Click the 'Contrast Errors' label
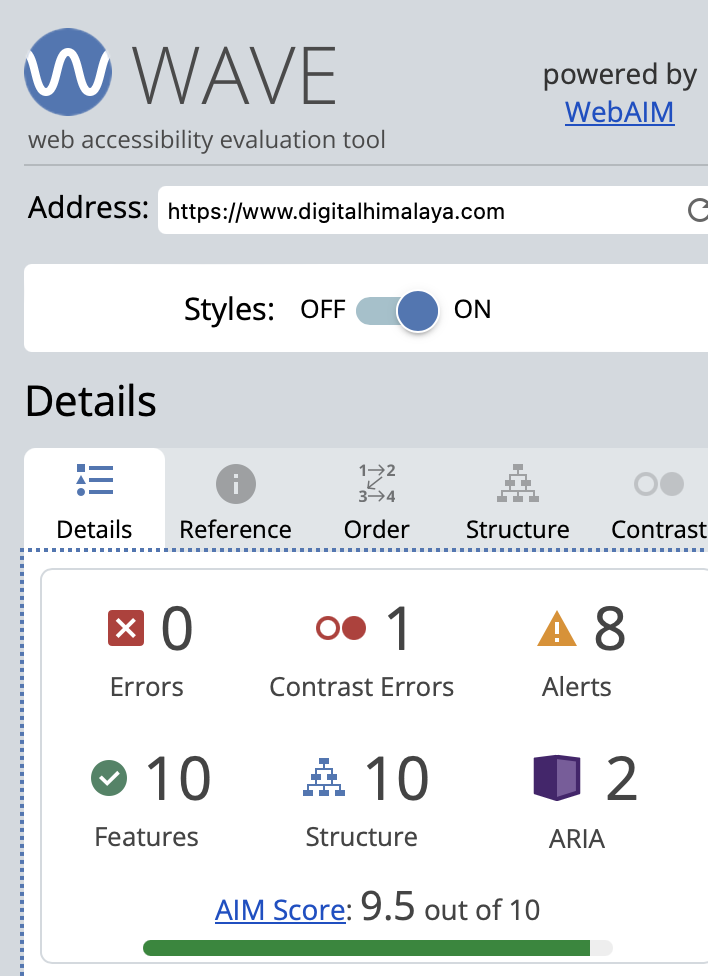708x976 pixels. pos(362,687)
